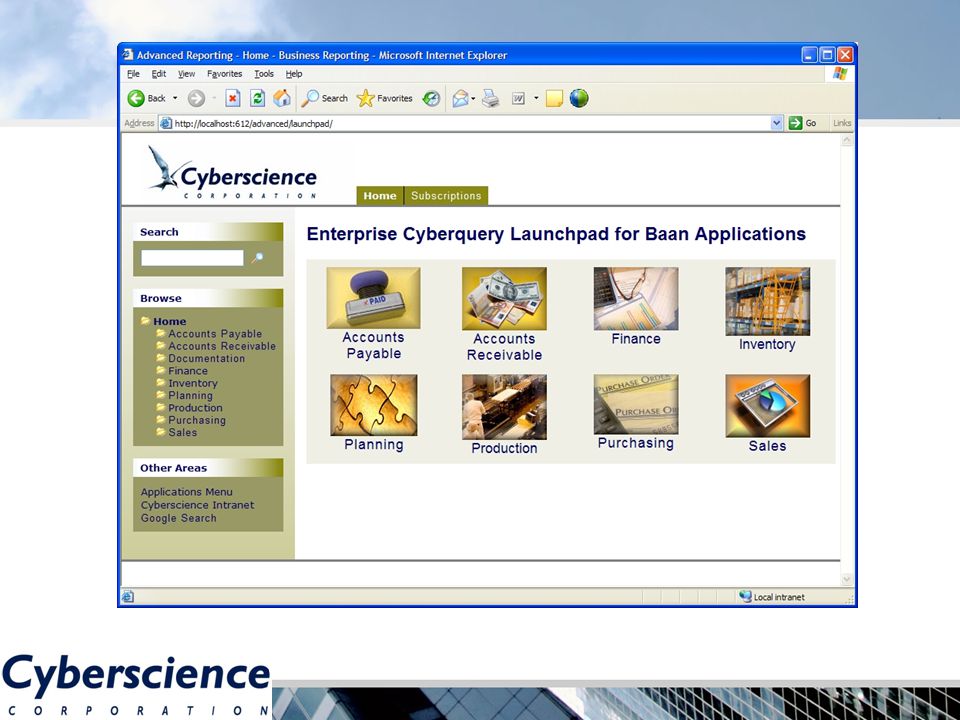960x720 pixels.
Task: Refresh the page with green arrows icon
Action: (258, 98)
